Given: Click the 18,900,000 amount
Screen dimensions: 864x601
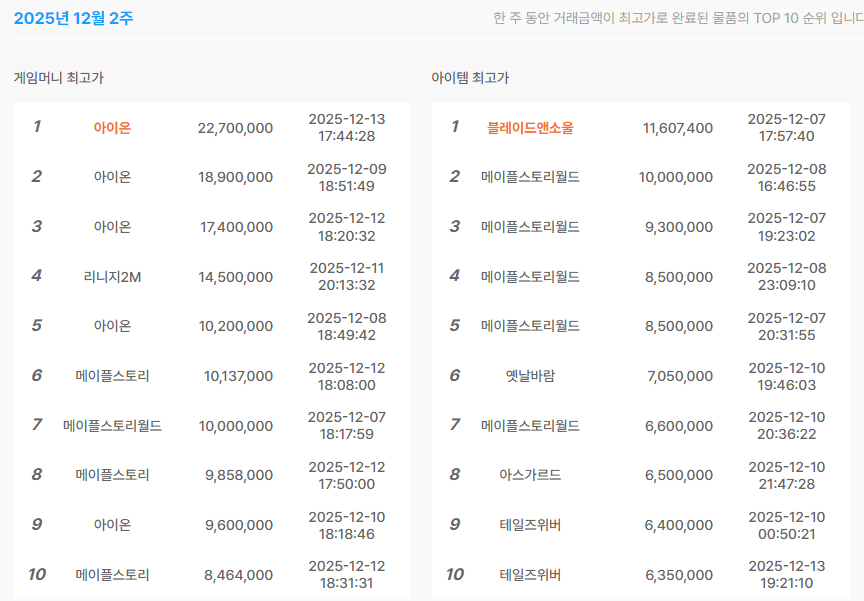Looking at the screenshot, I should (235, 177).
